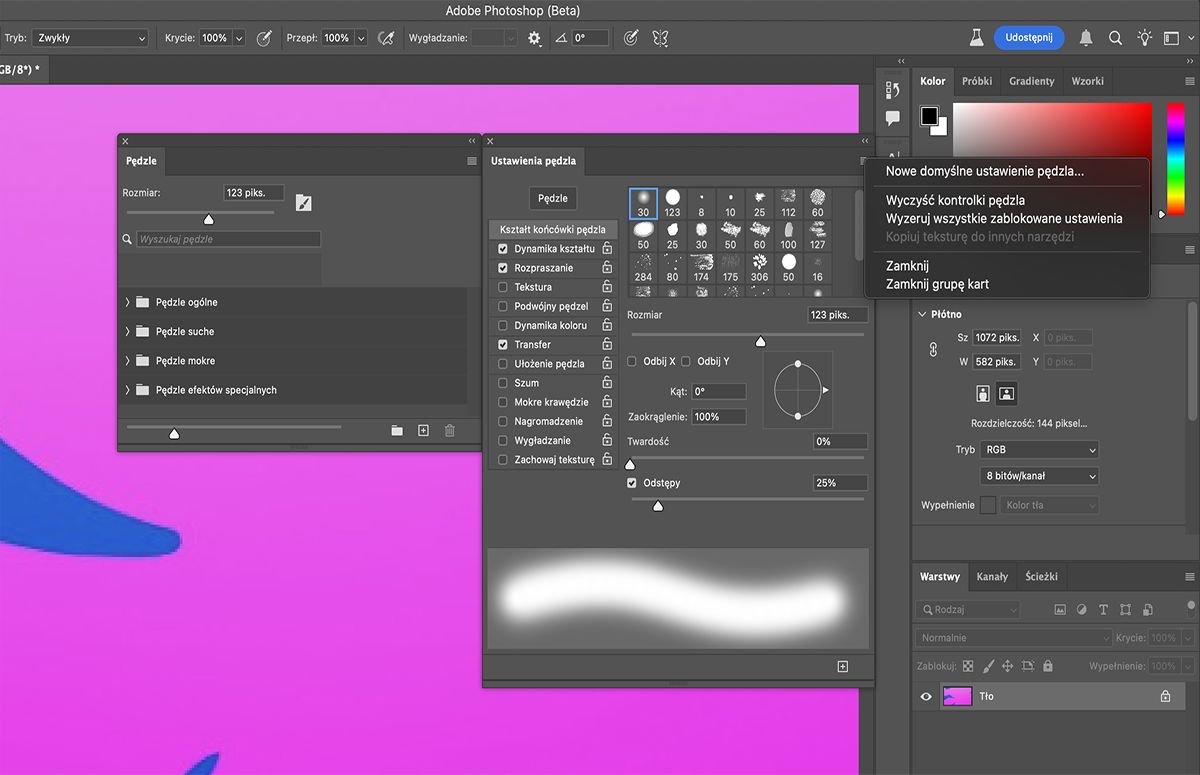Screen dimensions: 1200x775
Task: Open the RGB color mode dropdown
Action: (1038, 450)
